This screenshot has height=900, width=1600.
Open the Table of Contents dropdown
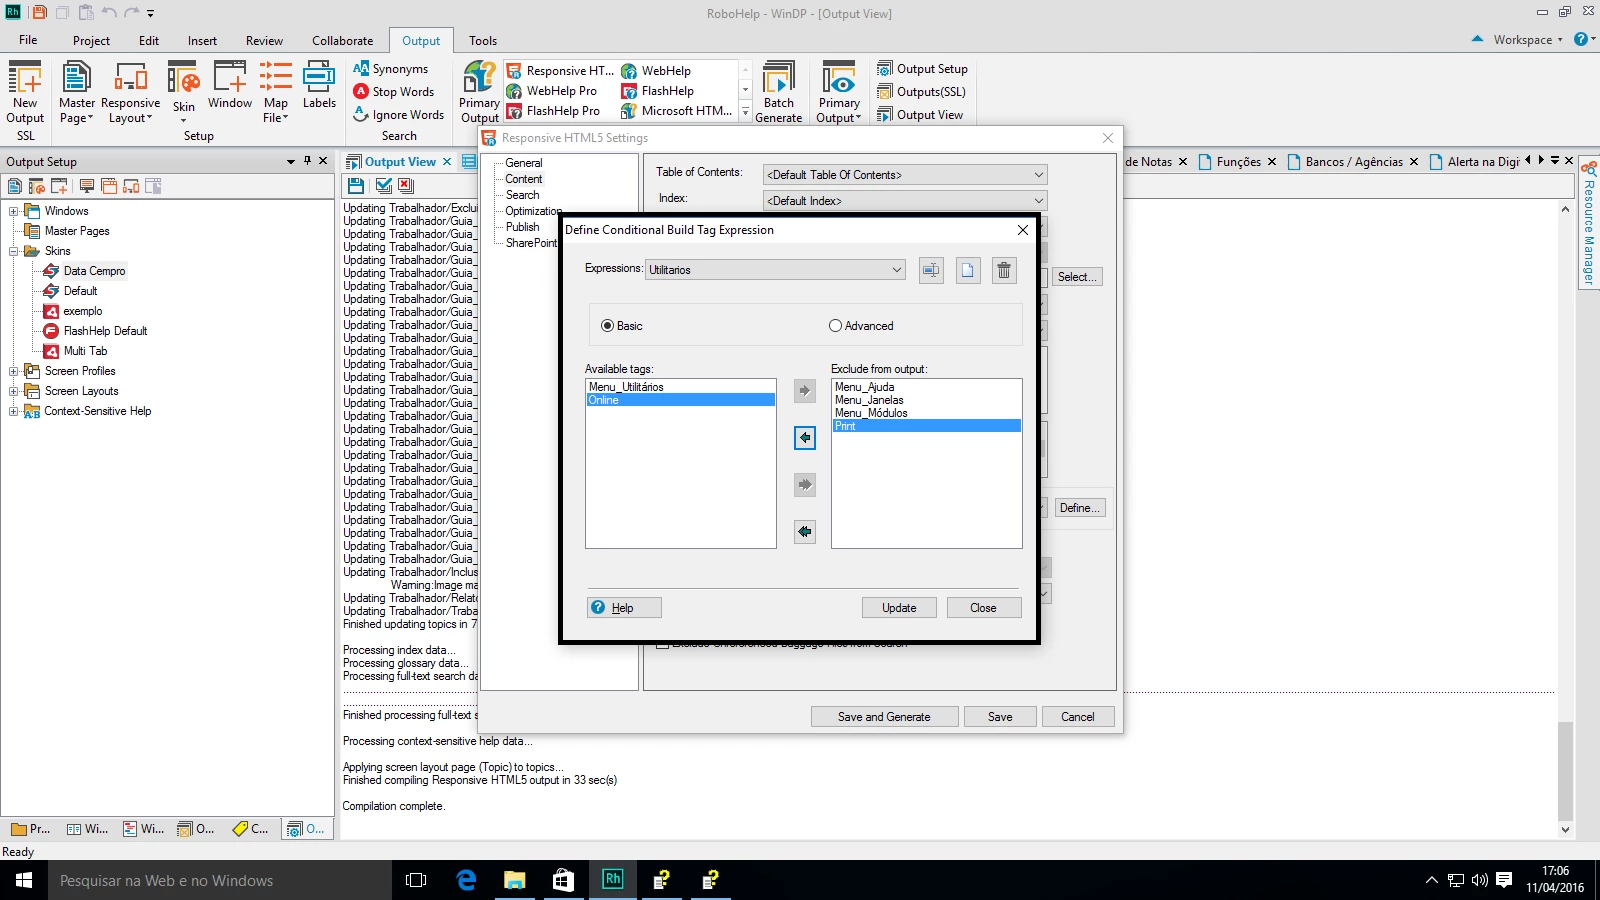(x=905, y=175)
